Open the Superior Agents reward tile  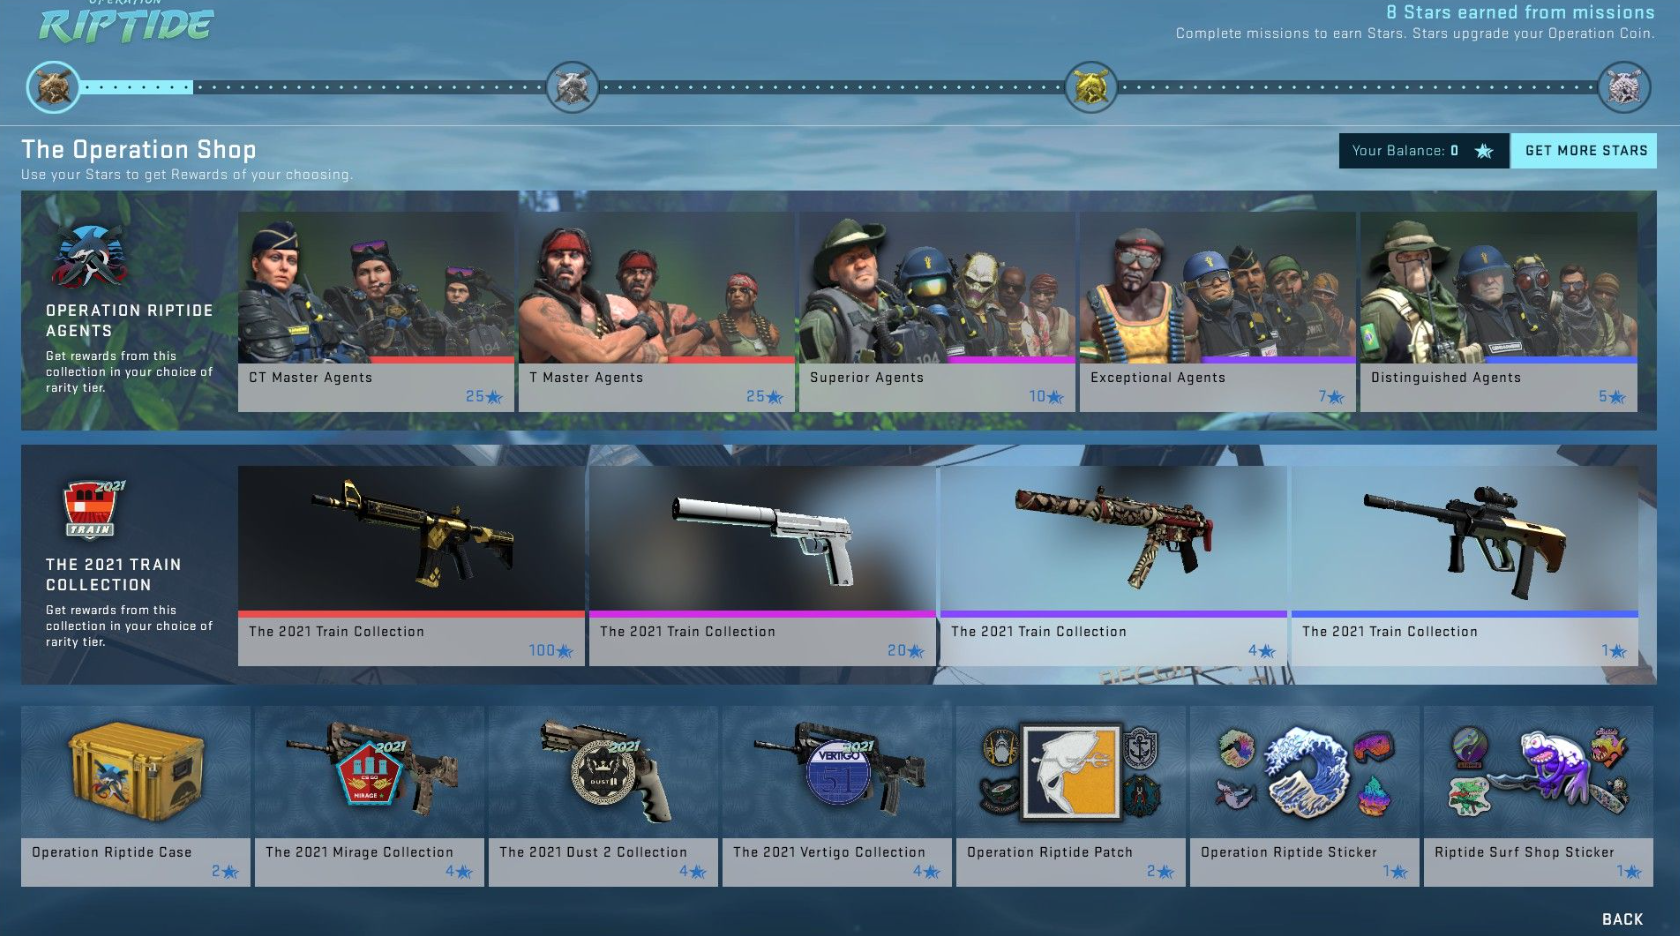coord(936,311)
